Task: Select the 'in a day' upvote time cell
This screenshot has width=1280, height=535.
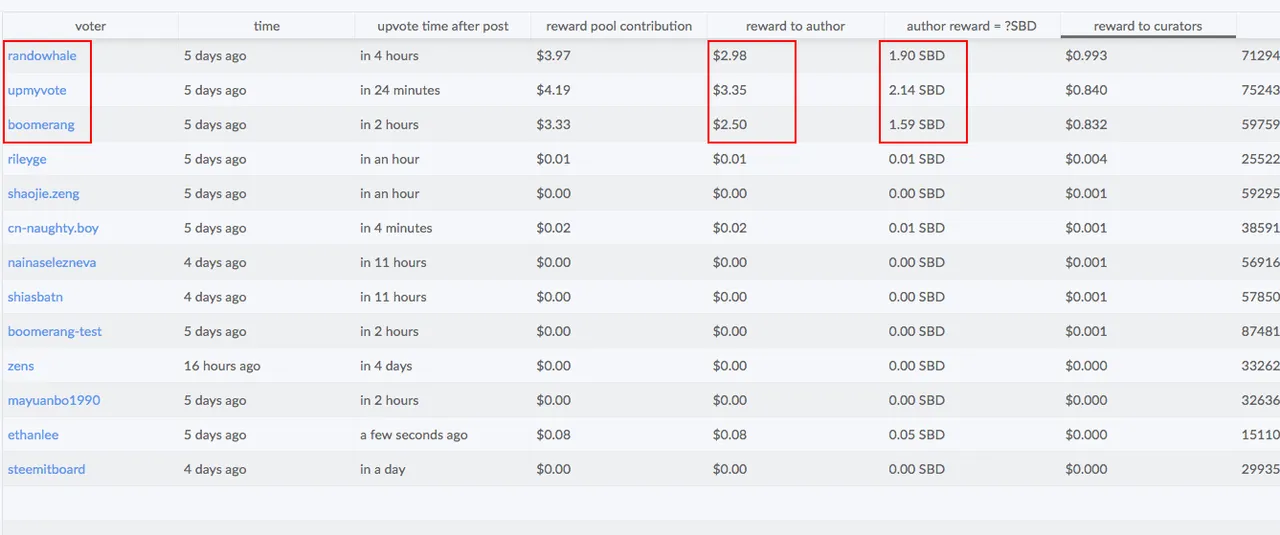Action: 383,470
